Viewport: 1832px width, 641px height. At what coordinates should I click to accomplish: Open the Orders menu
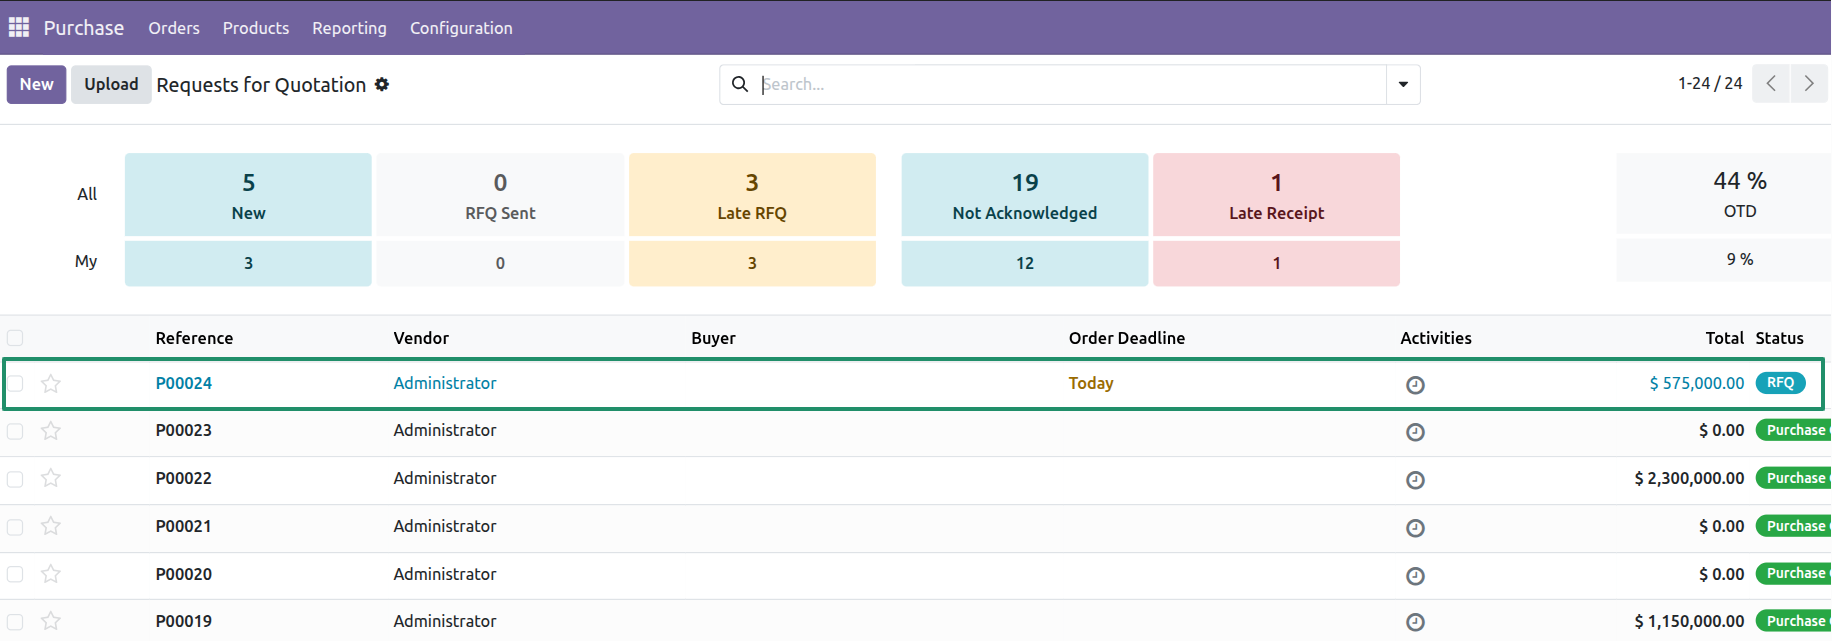coord(174,28)
